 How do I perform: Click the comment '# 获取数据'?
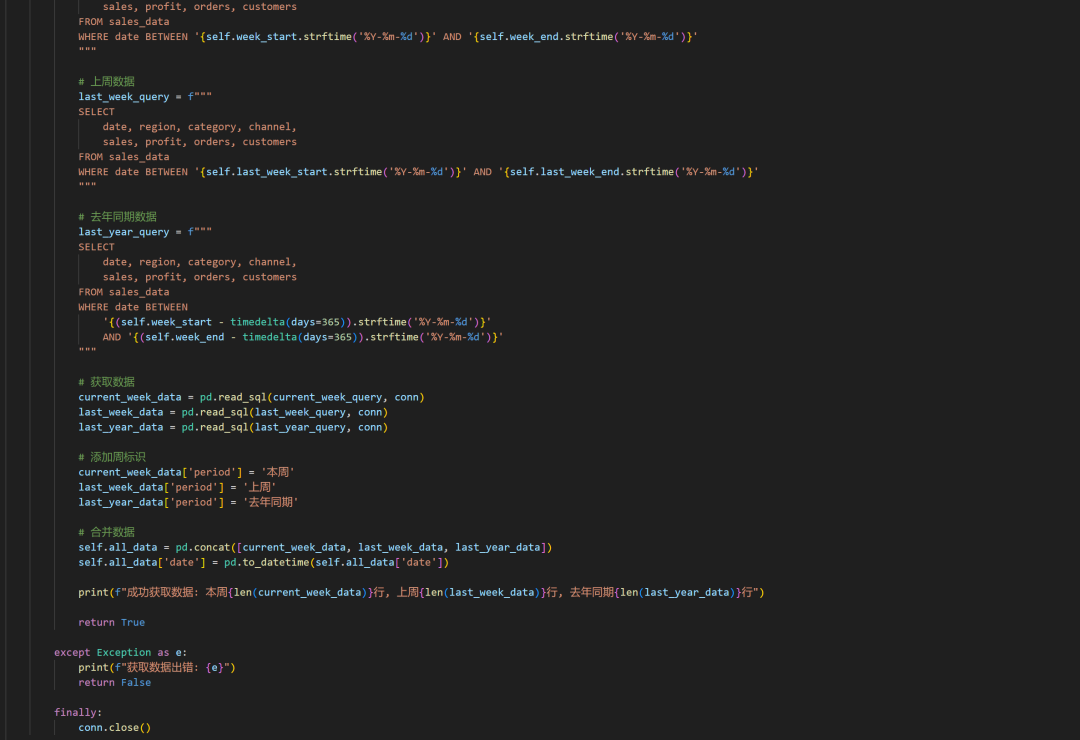click(106, 382)
